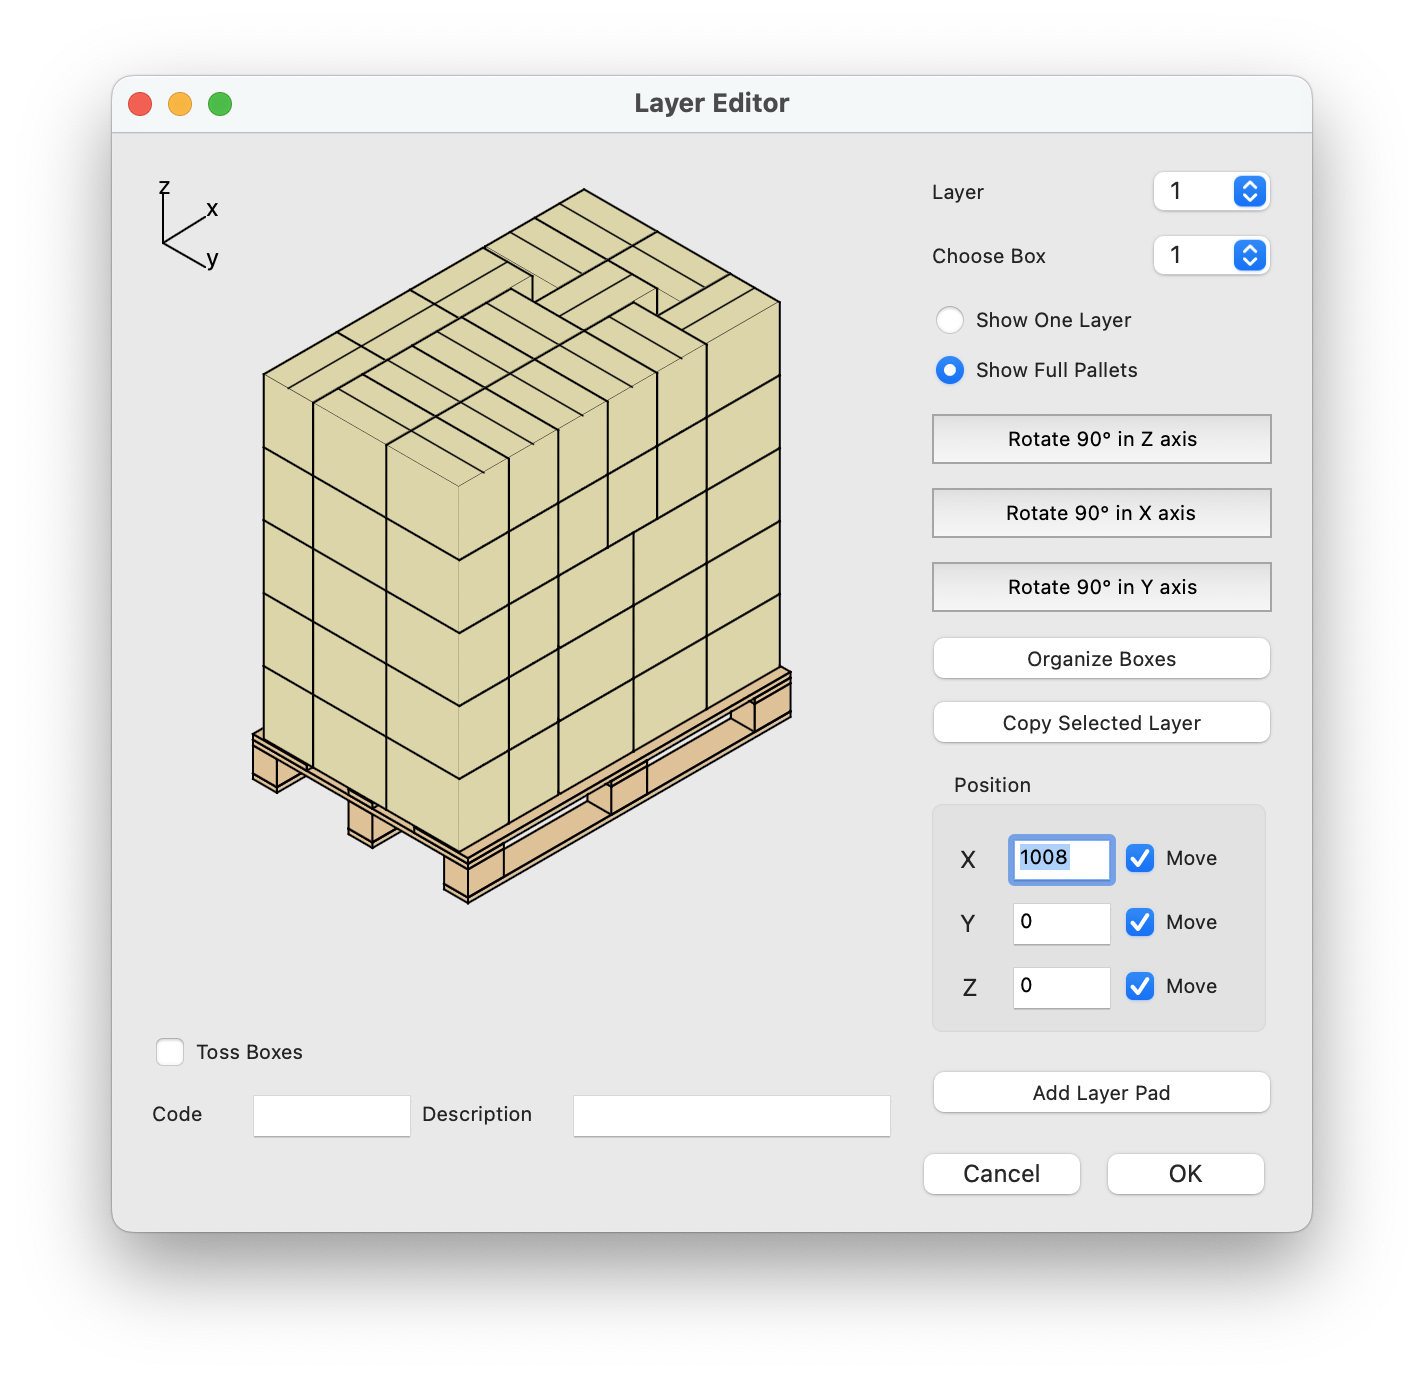Minimize the Layer Editor window

click(x=180, y=104)
